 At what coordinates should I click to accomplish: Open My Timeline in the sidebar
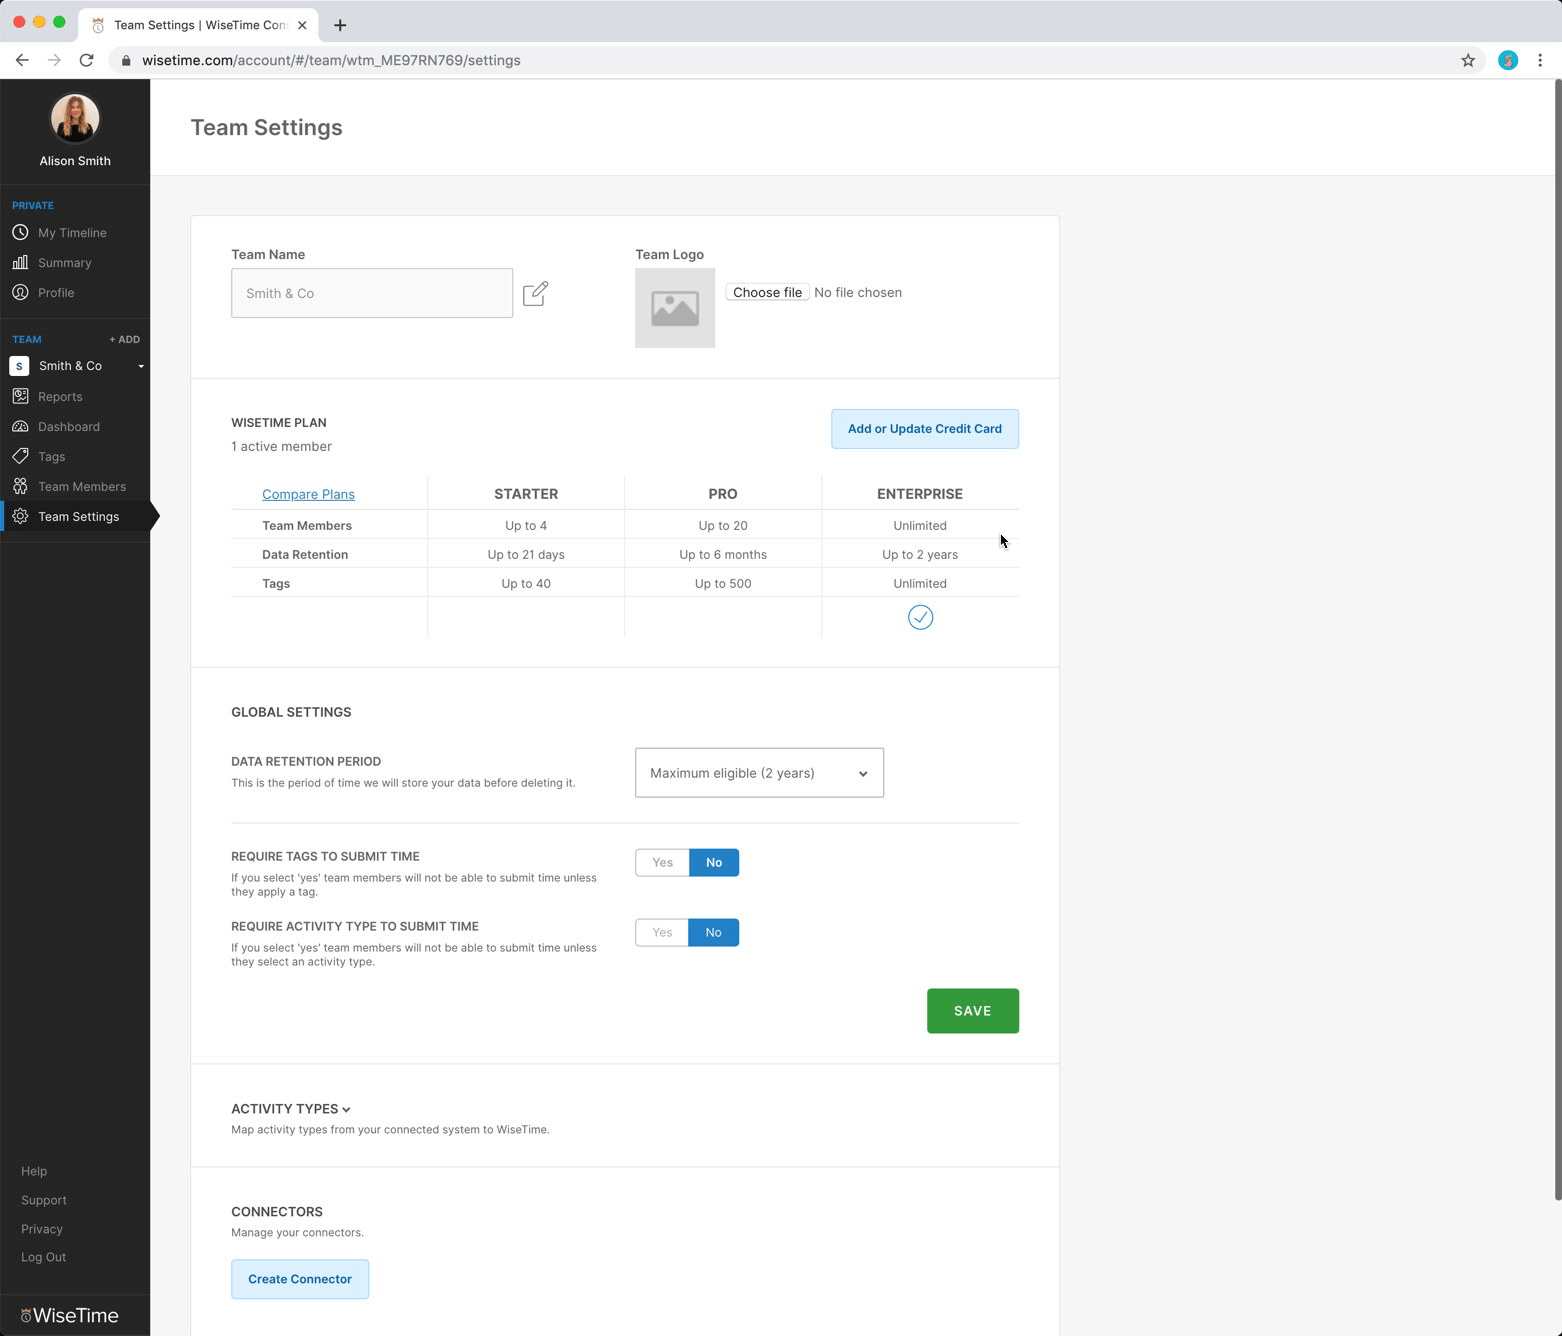click(x=72, y=233)
